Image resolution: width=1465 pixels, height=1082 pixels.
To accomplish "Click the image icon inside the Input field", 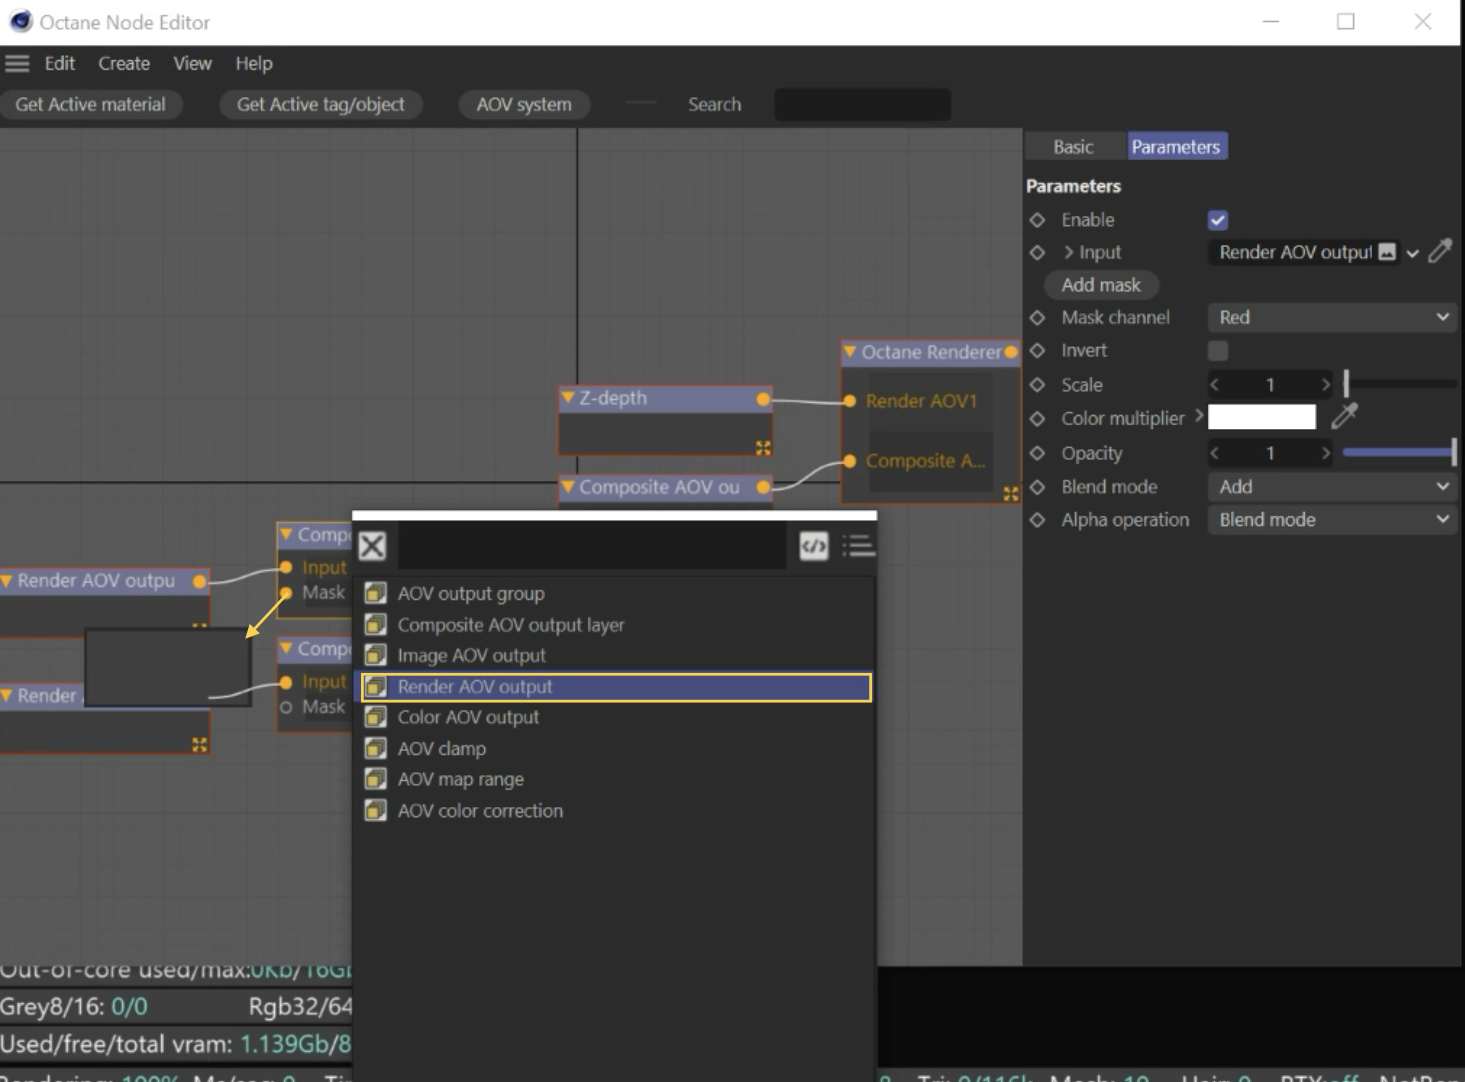I will (1387, 252).
